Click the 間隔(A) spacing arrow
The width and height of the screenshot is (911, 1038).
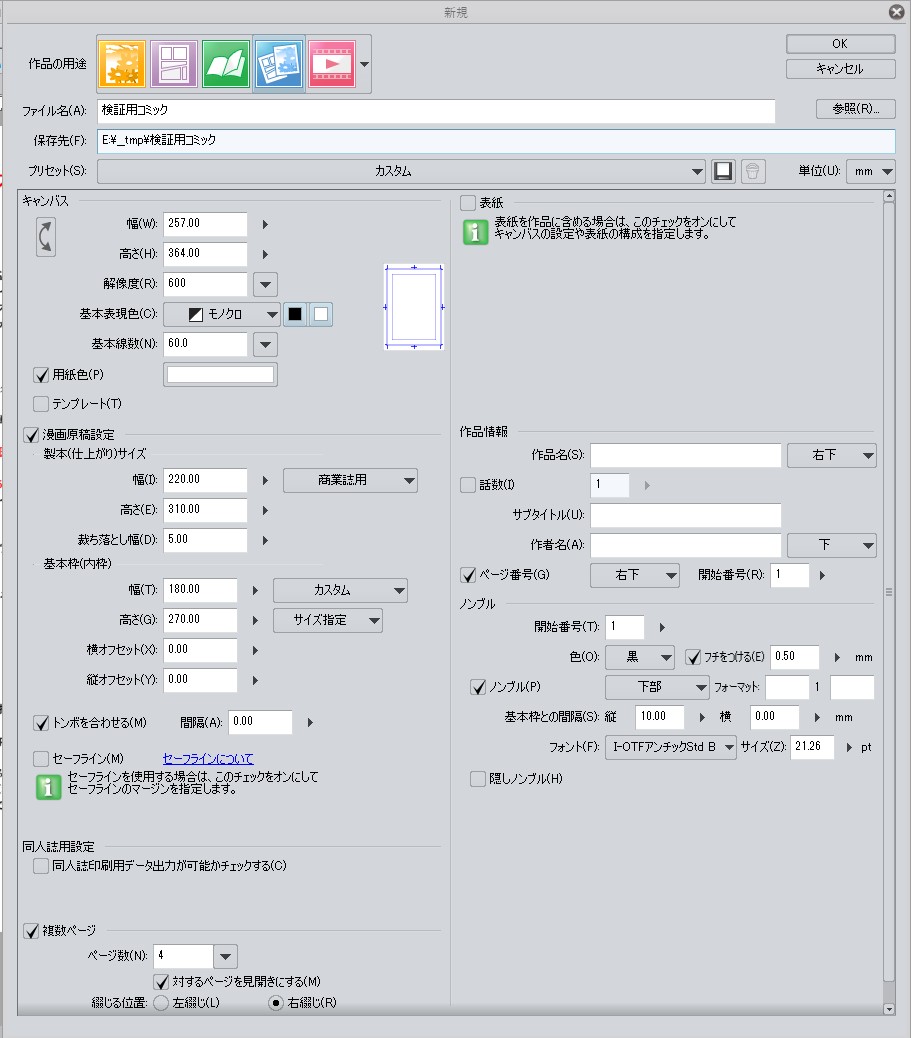click(x=310, y=722)
